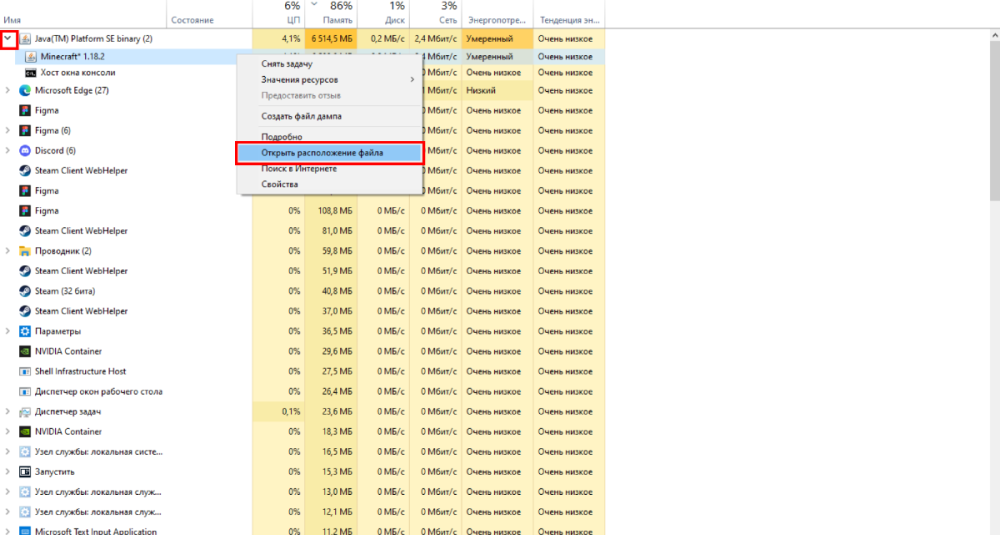Expand the Figma (6) process group
The width and height of the screenshot is (1000, 535).
[9, 130]
